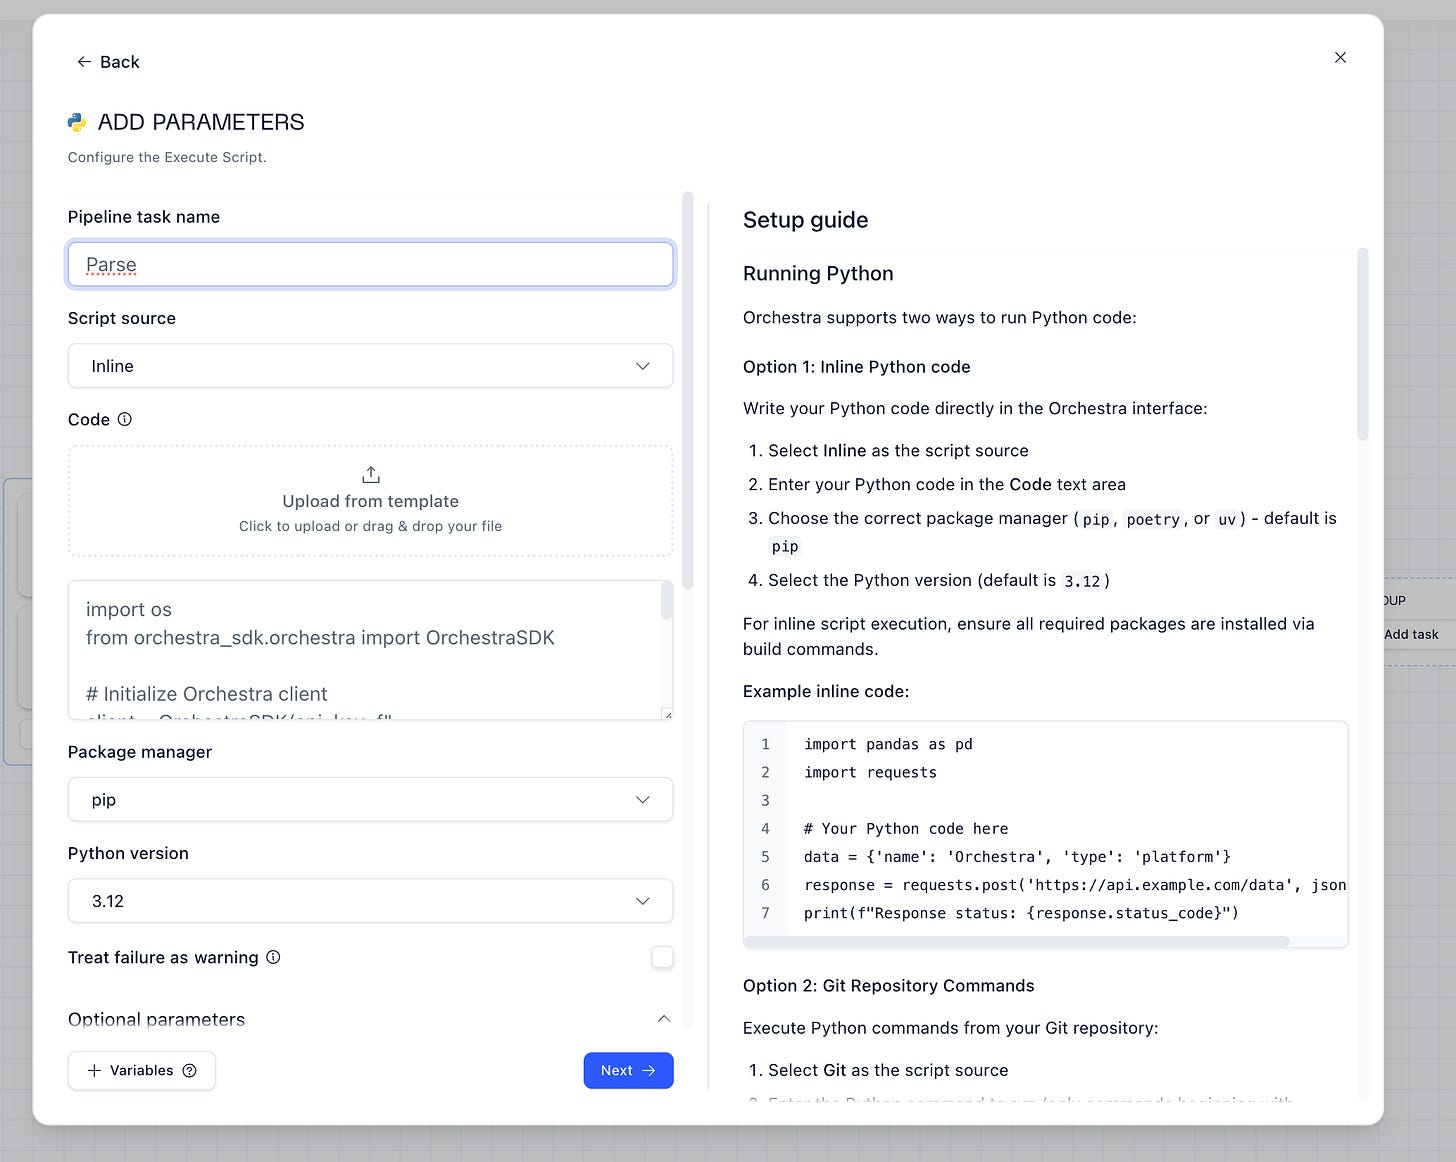Open the Package manager pip dropdown
Viewport: 1456px width, 1162px height.
click(370, 800)
